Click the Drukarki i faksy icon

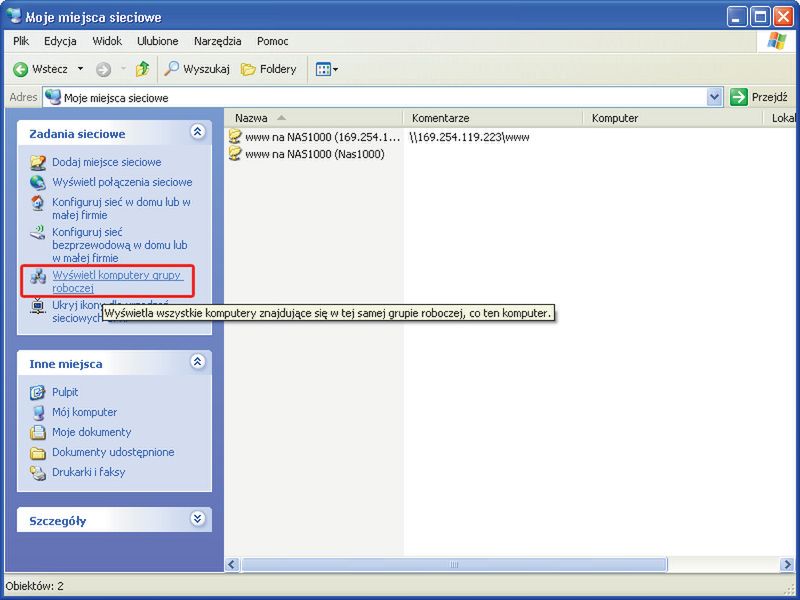[x=37, y=472]
